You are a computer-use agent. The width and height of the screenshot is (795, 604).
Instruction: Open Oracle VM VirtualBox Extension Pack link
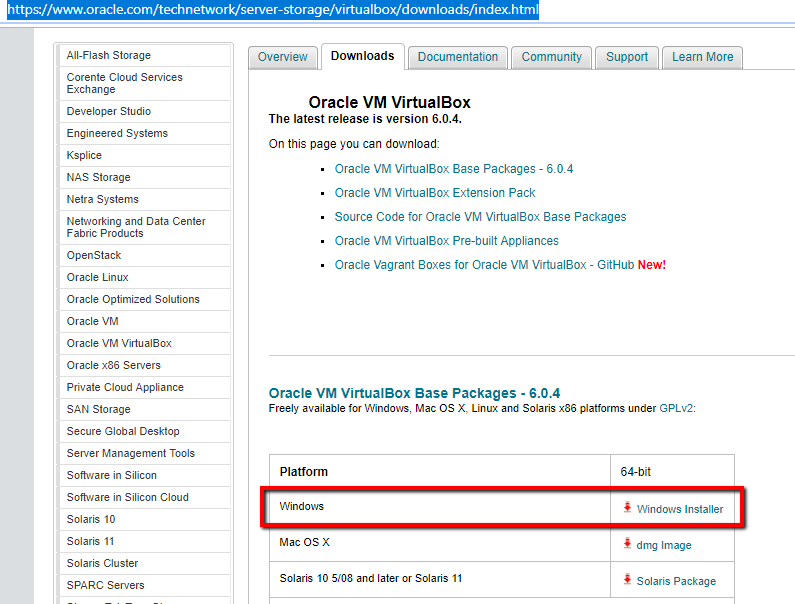pos(435,193)
